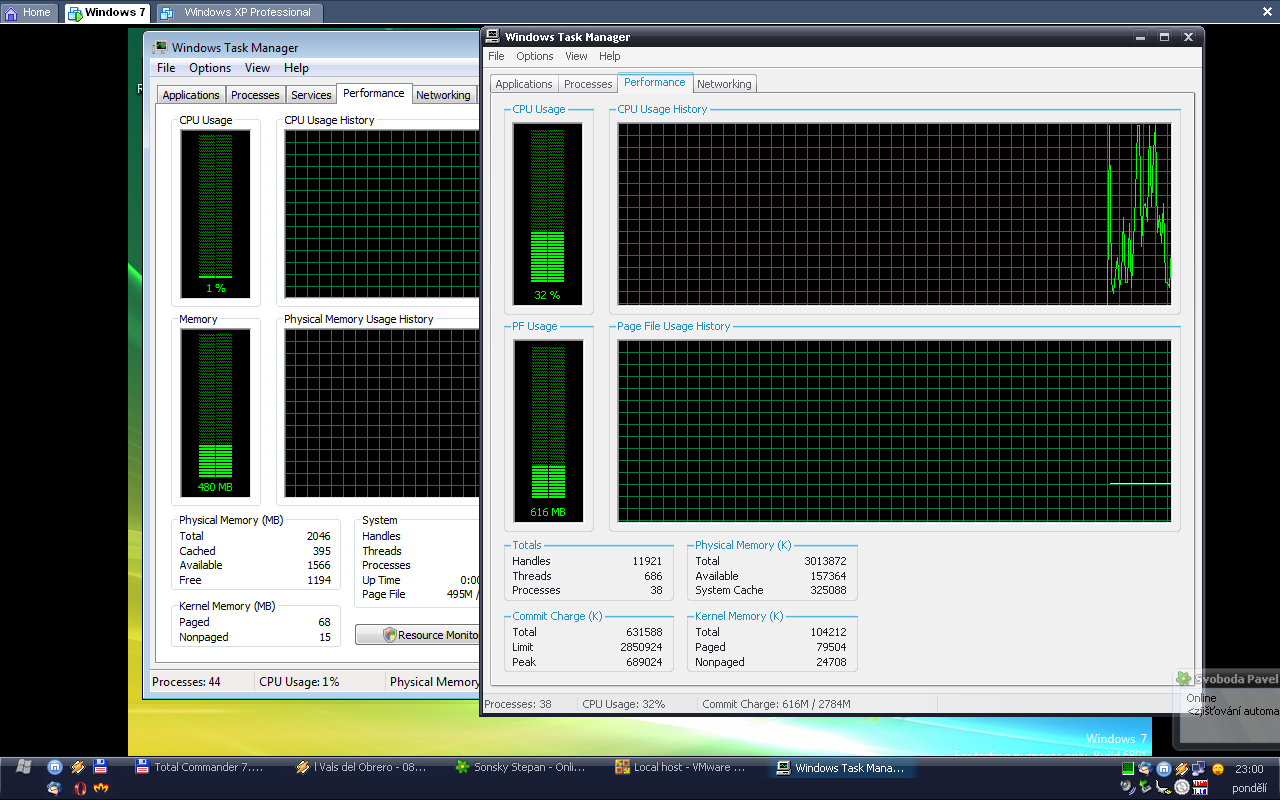This screenshot has width=1280, height=800.
Task: Open File menu in front Task Manager
Action: point(496,56)
